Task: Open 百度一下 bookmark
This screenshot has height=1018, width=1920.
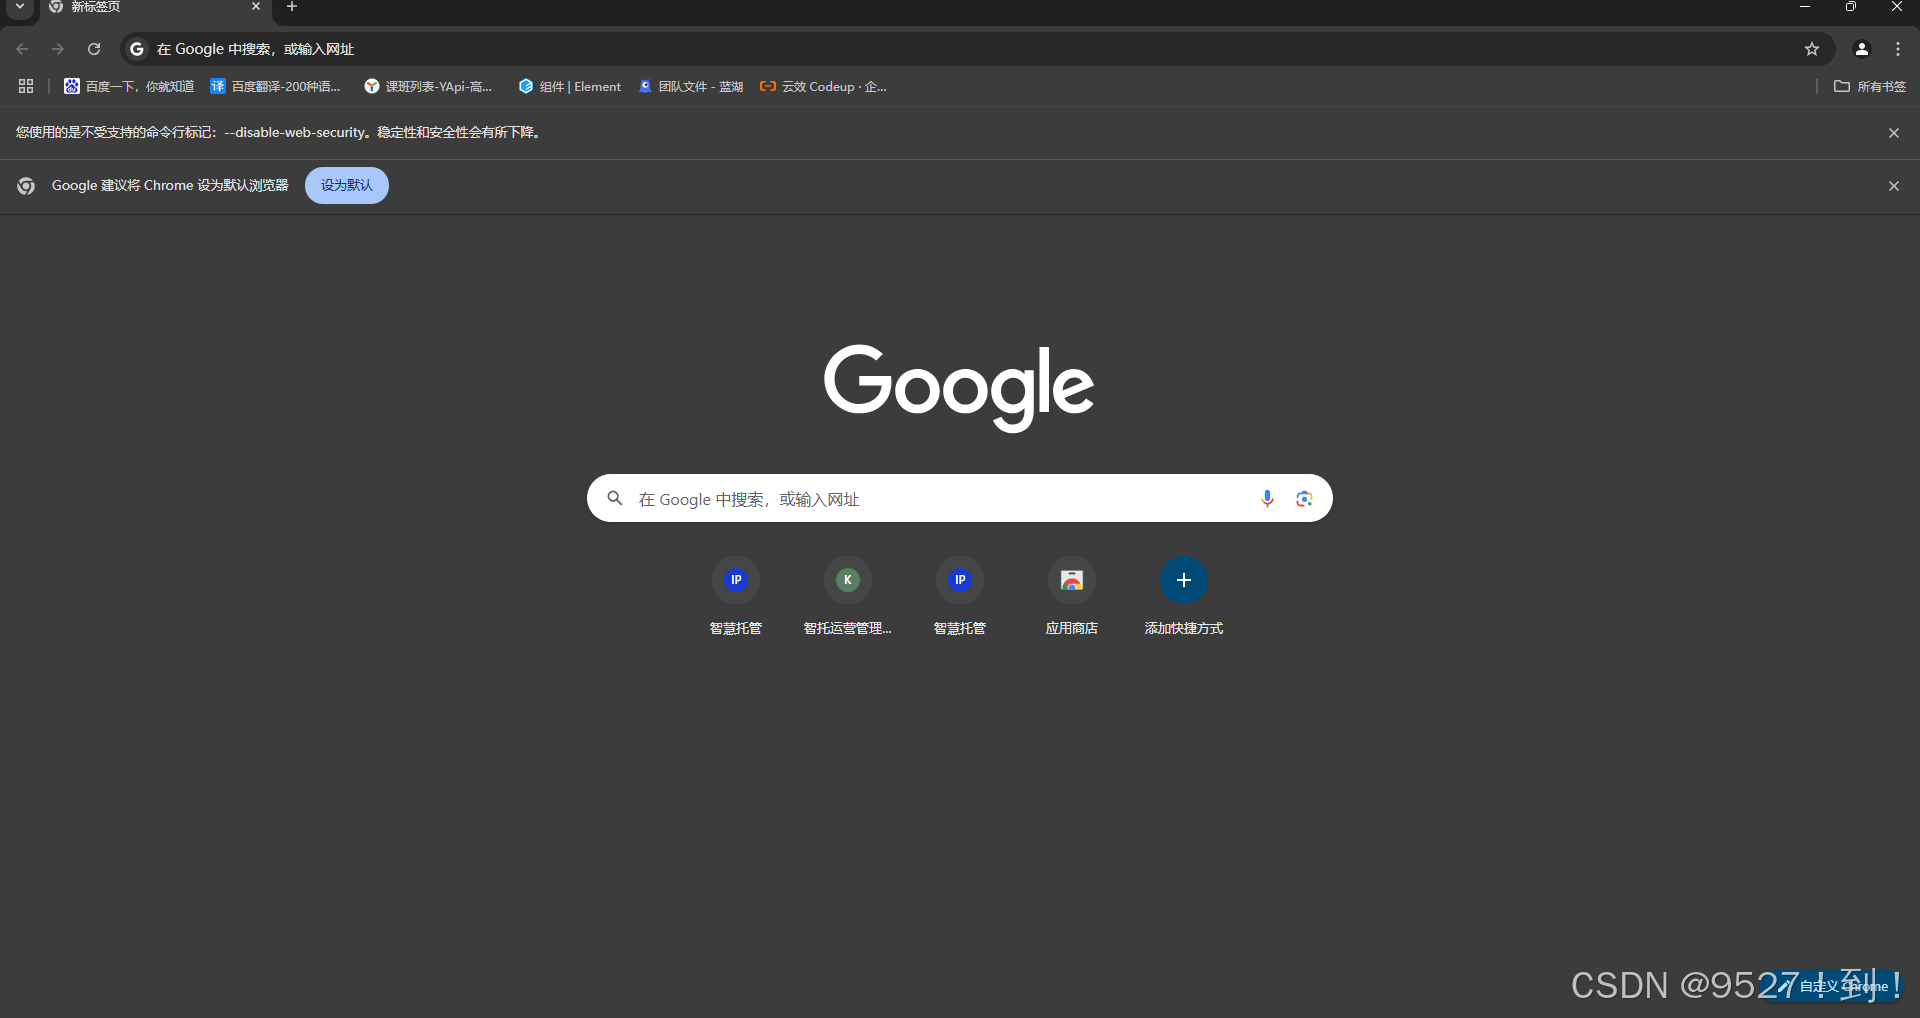Action: pyautogui.click(x=129, y=87)
